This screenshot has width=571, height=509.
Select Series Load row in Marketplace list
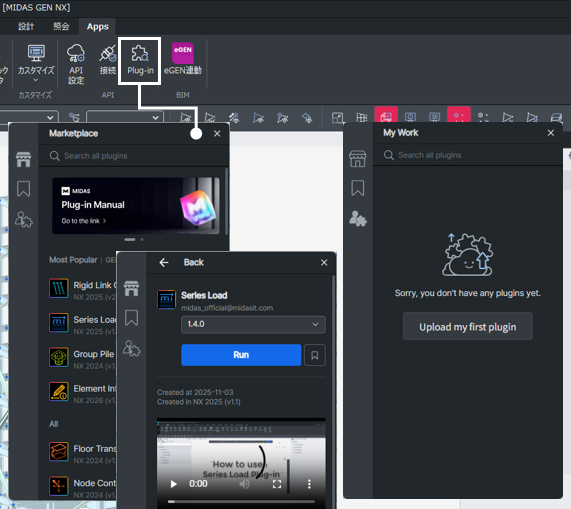82,323
